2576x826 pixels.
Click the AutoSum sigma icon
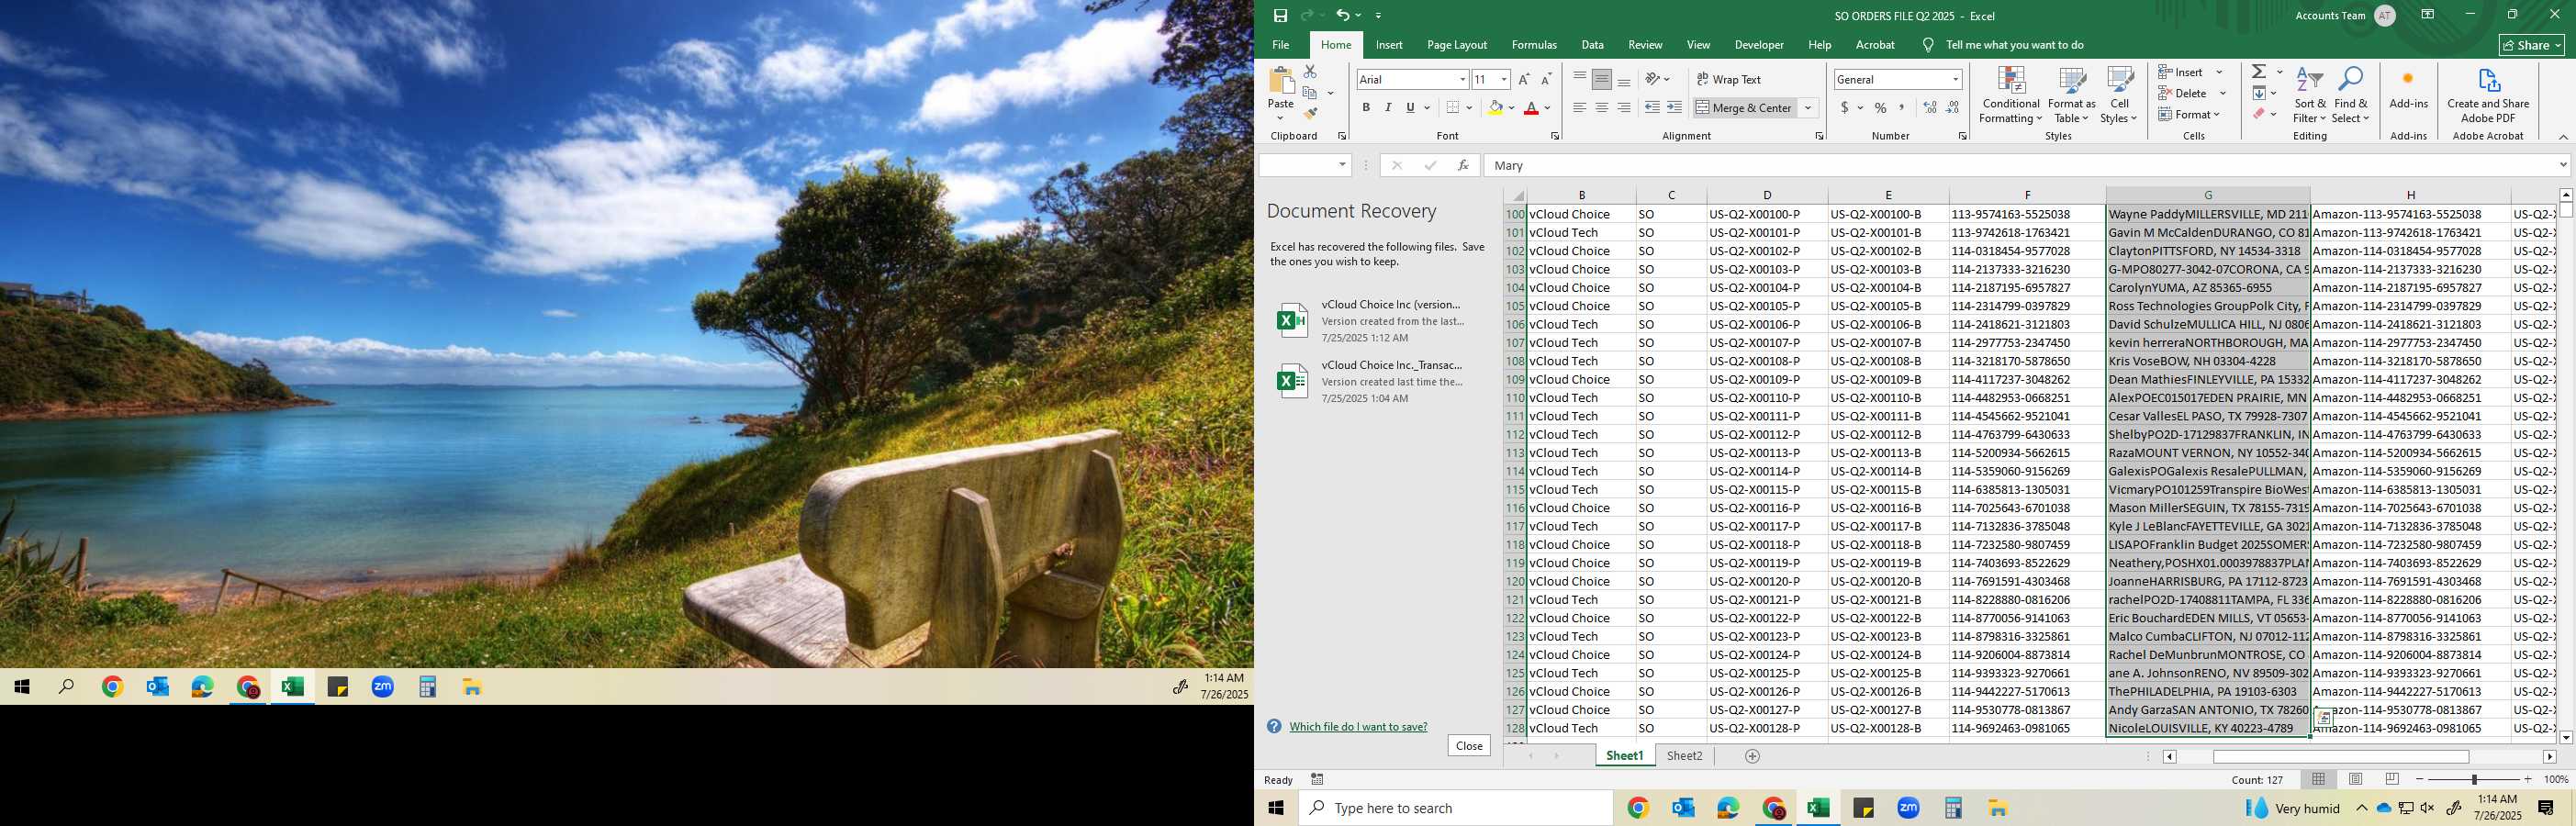[2259, 72]
